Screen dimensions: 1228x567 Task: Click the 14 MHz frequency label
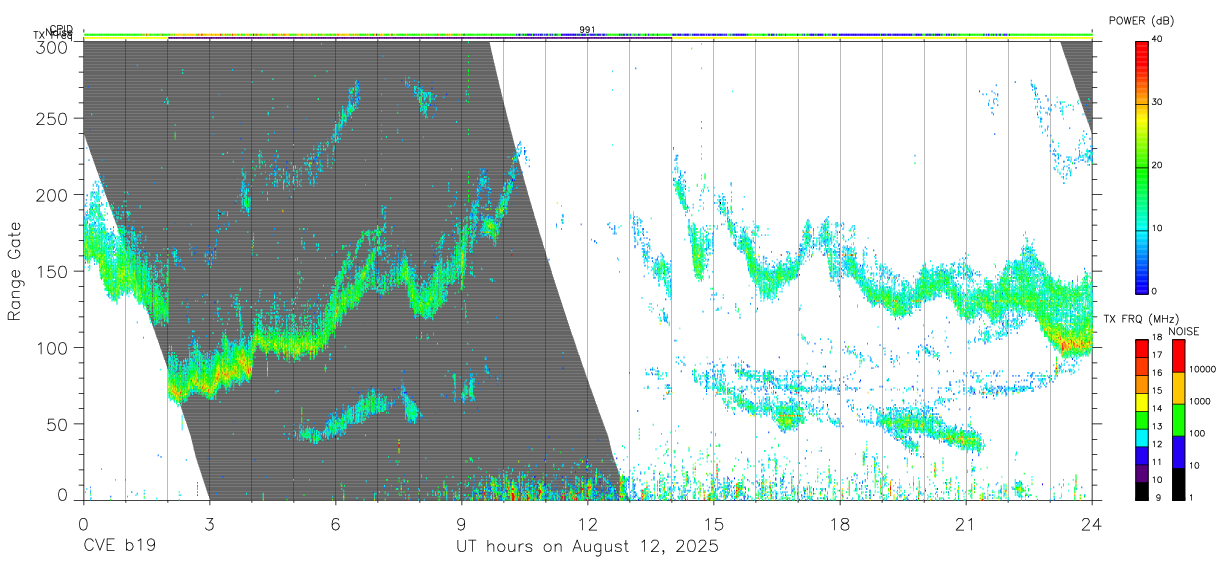point(1157,408)
